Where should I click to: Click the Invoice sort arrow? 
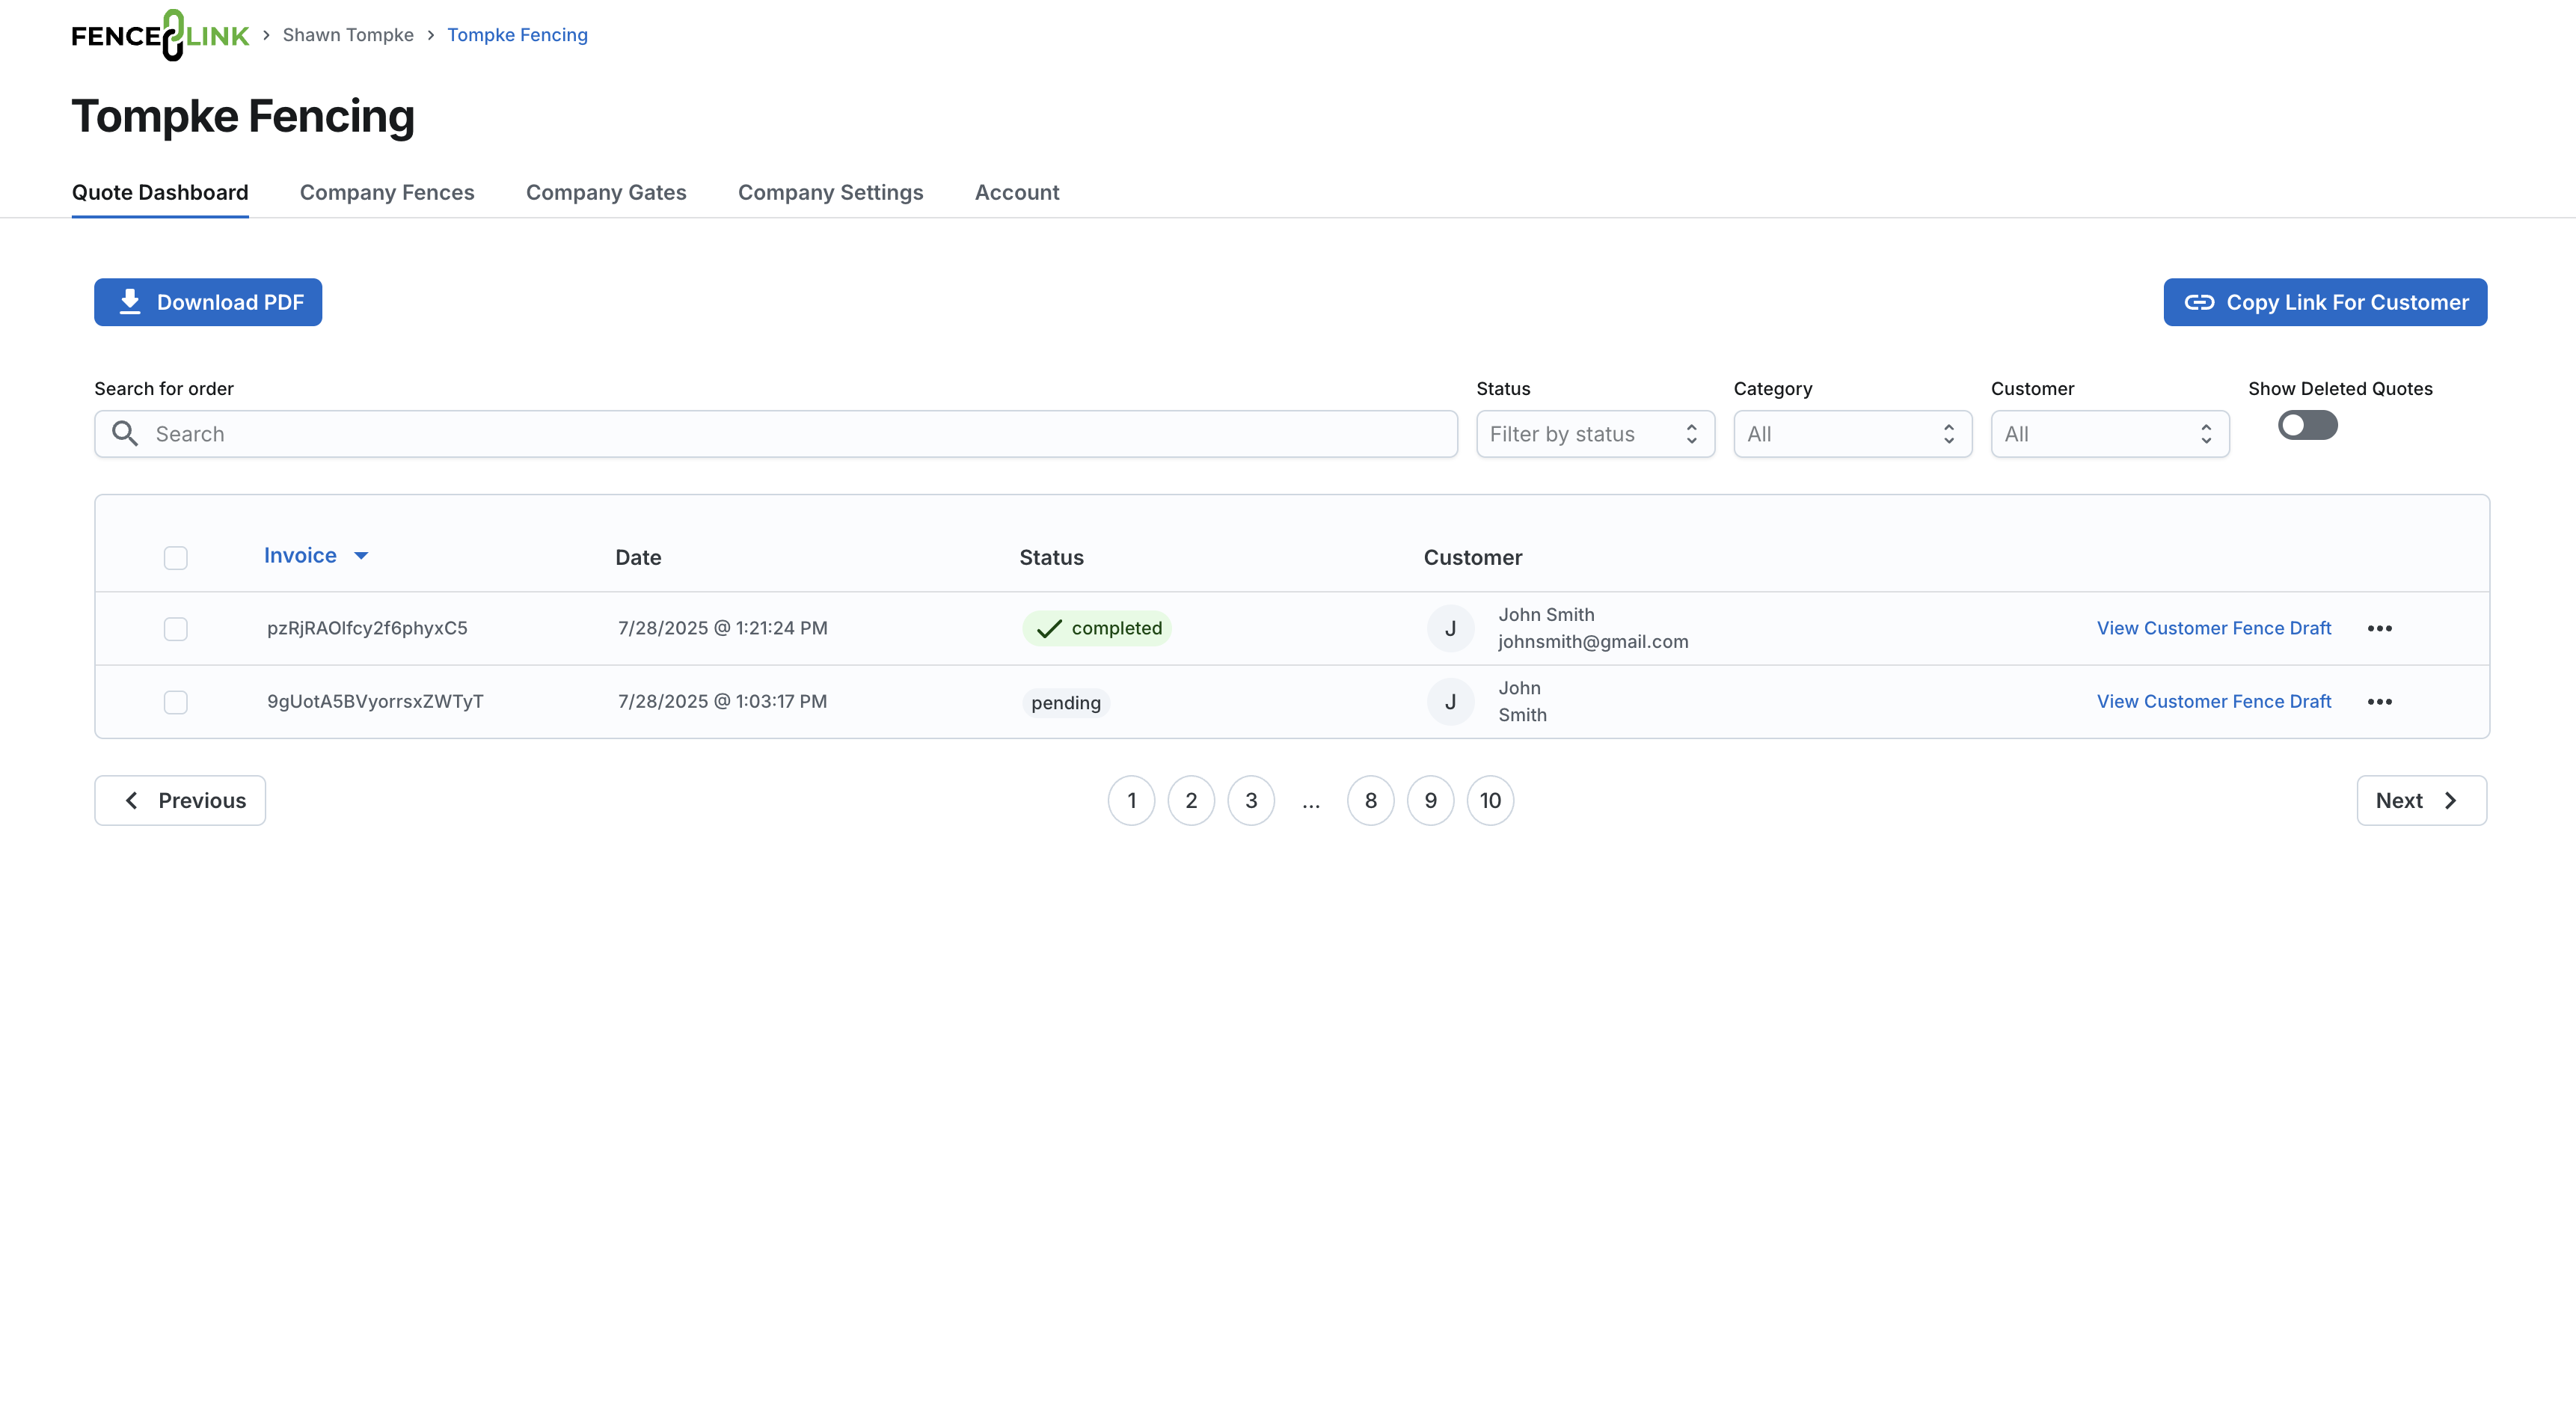(362, 556)
